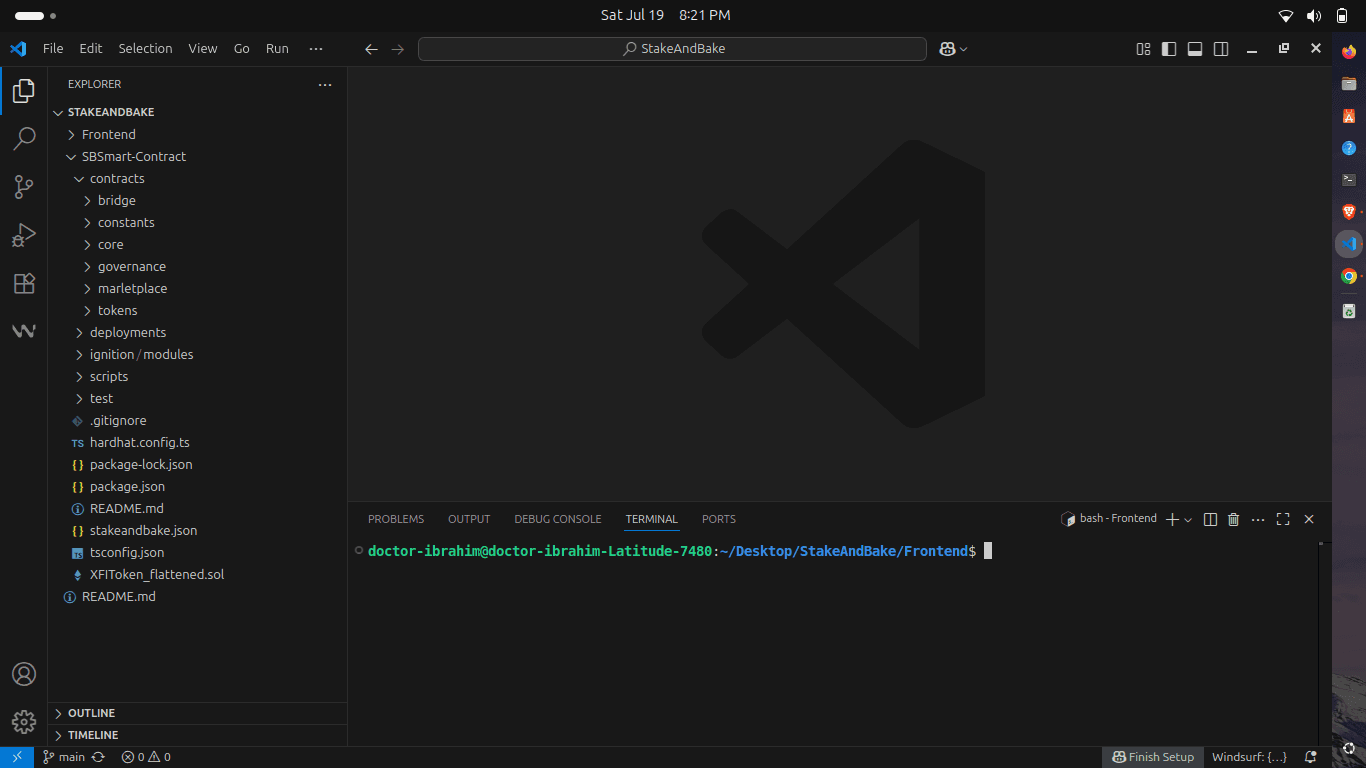The width and height of the screenshot is (1366, 768).
Task: Open the Manage gear icon
Action: 24,721
